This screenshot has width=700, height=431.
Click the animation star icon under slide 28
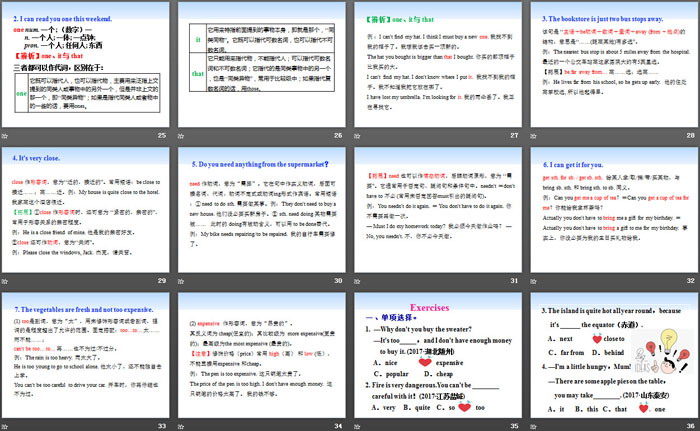533,136
